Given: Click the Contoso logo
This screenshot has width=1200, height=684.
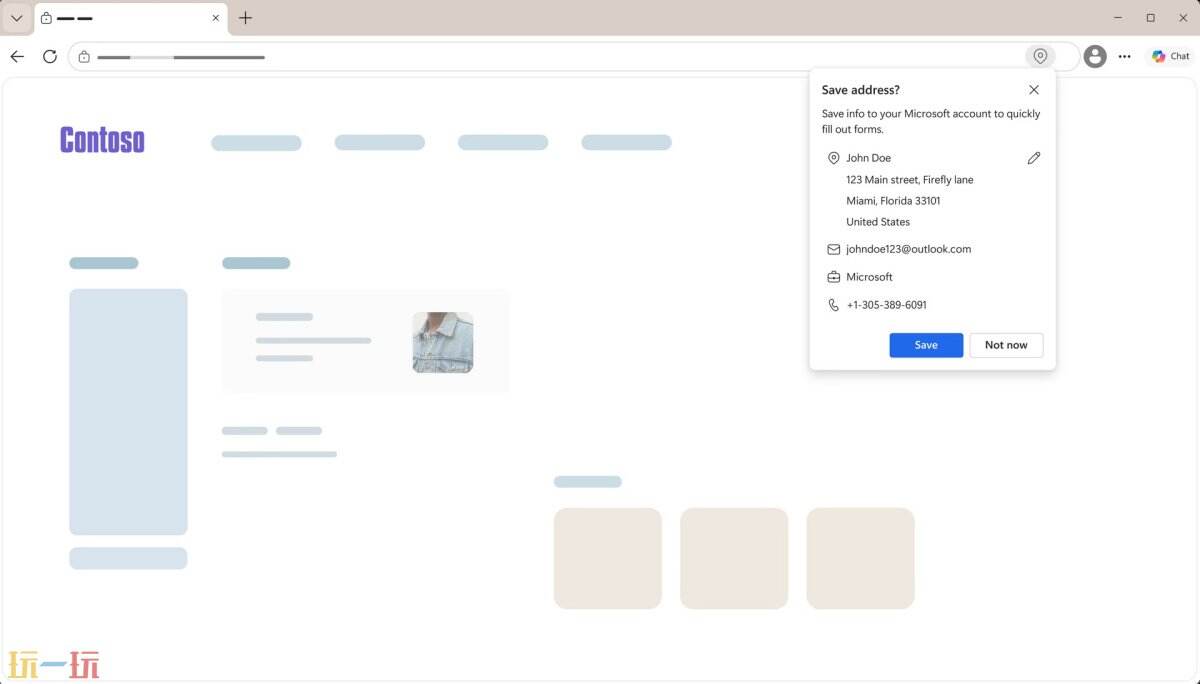Looking at the screenshot, I should click(102, 140).
